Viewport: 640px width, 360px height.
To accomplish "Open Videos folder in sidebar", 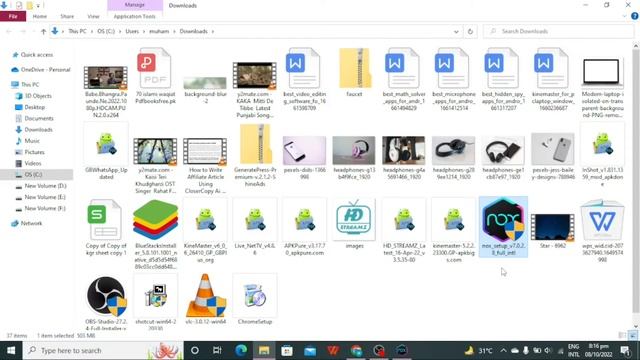I will (x=33, y=163).
